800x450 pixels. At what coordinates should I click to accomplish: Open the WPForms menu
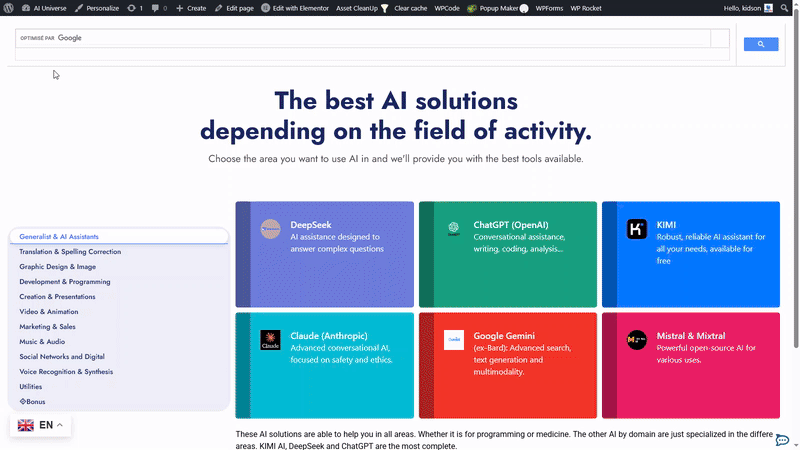pos(549,8)
